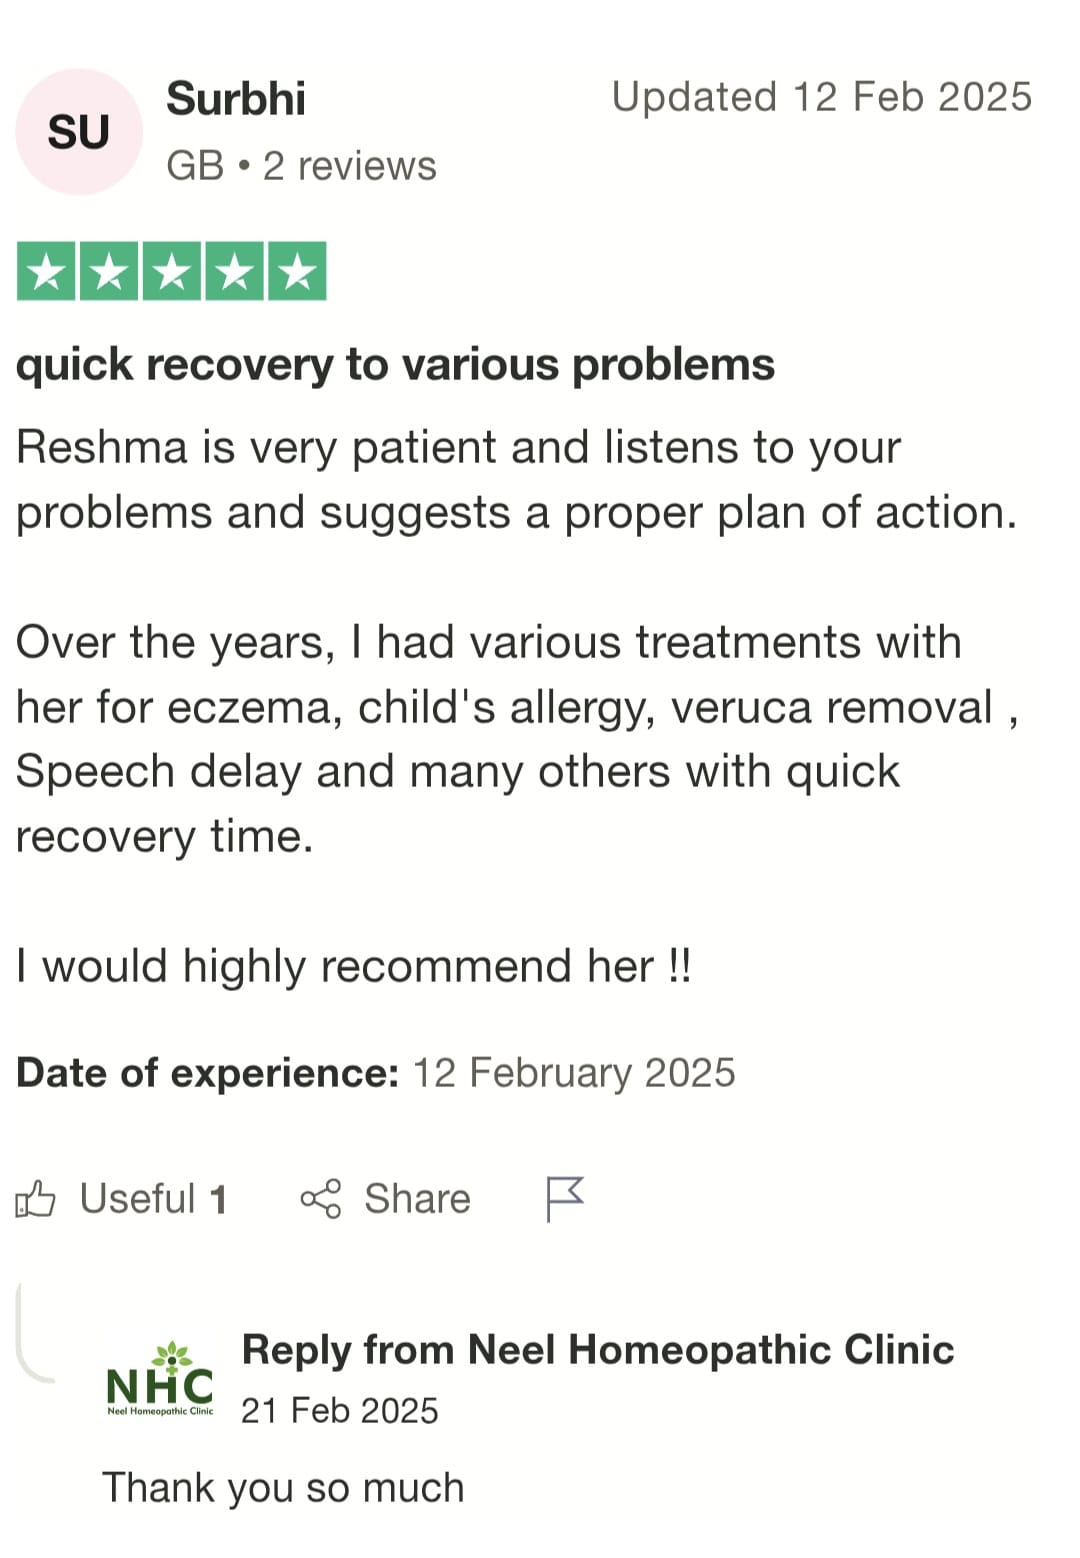Click the "2 reviews" count text
This screenshot has height=1558, width=1080.
tap(350, 166)
